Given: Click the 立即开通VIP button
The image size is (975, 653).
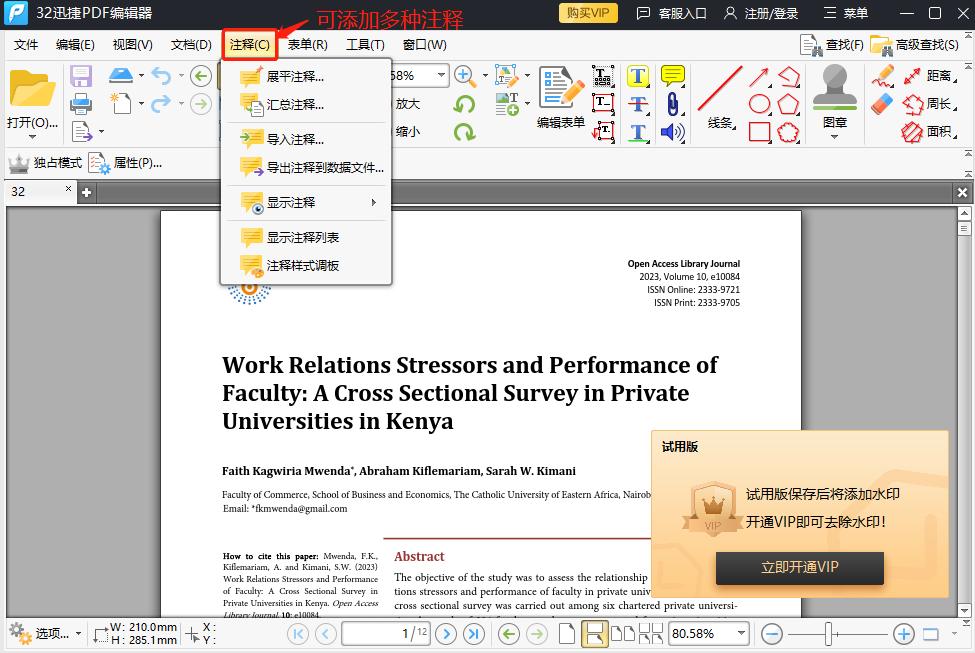Looking at the screenshot, I should click(x=799, y=567).
